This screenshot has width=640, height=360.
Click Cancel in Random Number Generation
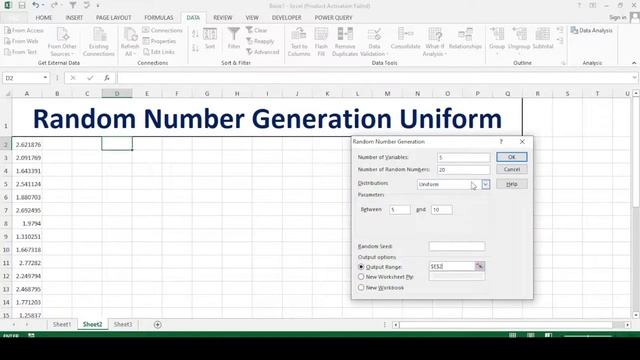click(512, 169)
